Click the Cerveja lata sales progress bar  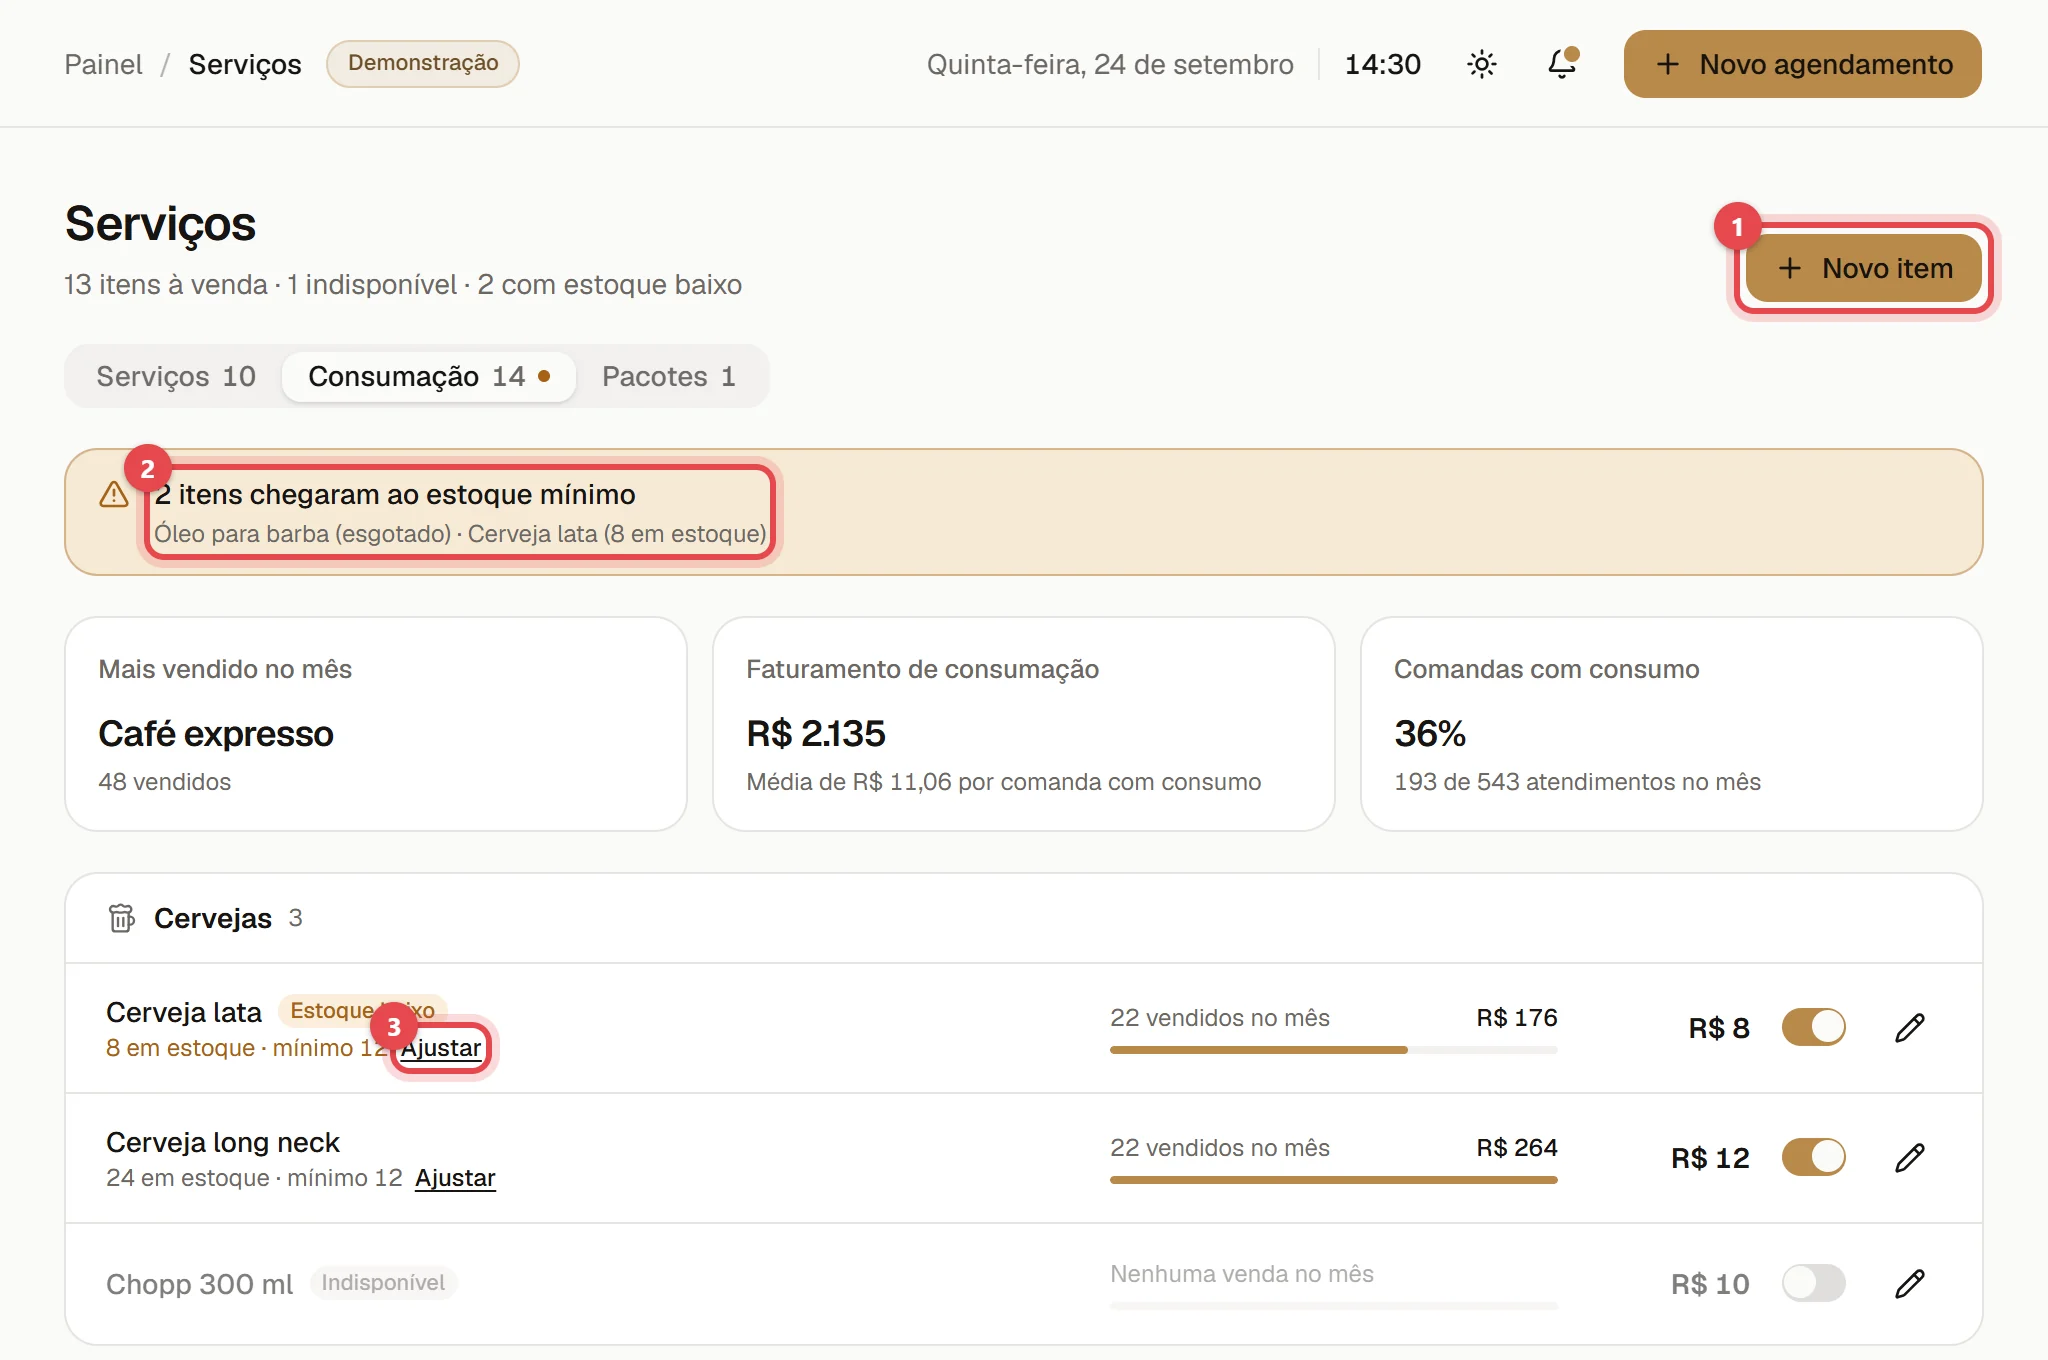pyautogui.click(x=1333, y=1050)
